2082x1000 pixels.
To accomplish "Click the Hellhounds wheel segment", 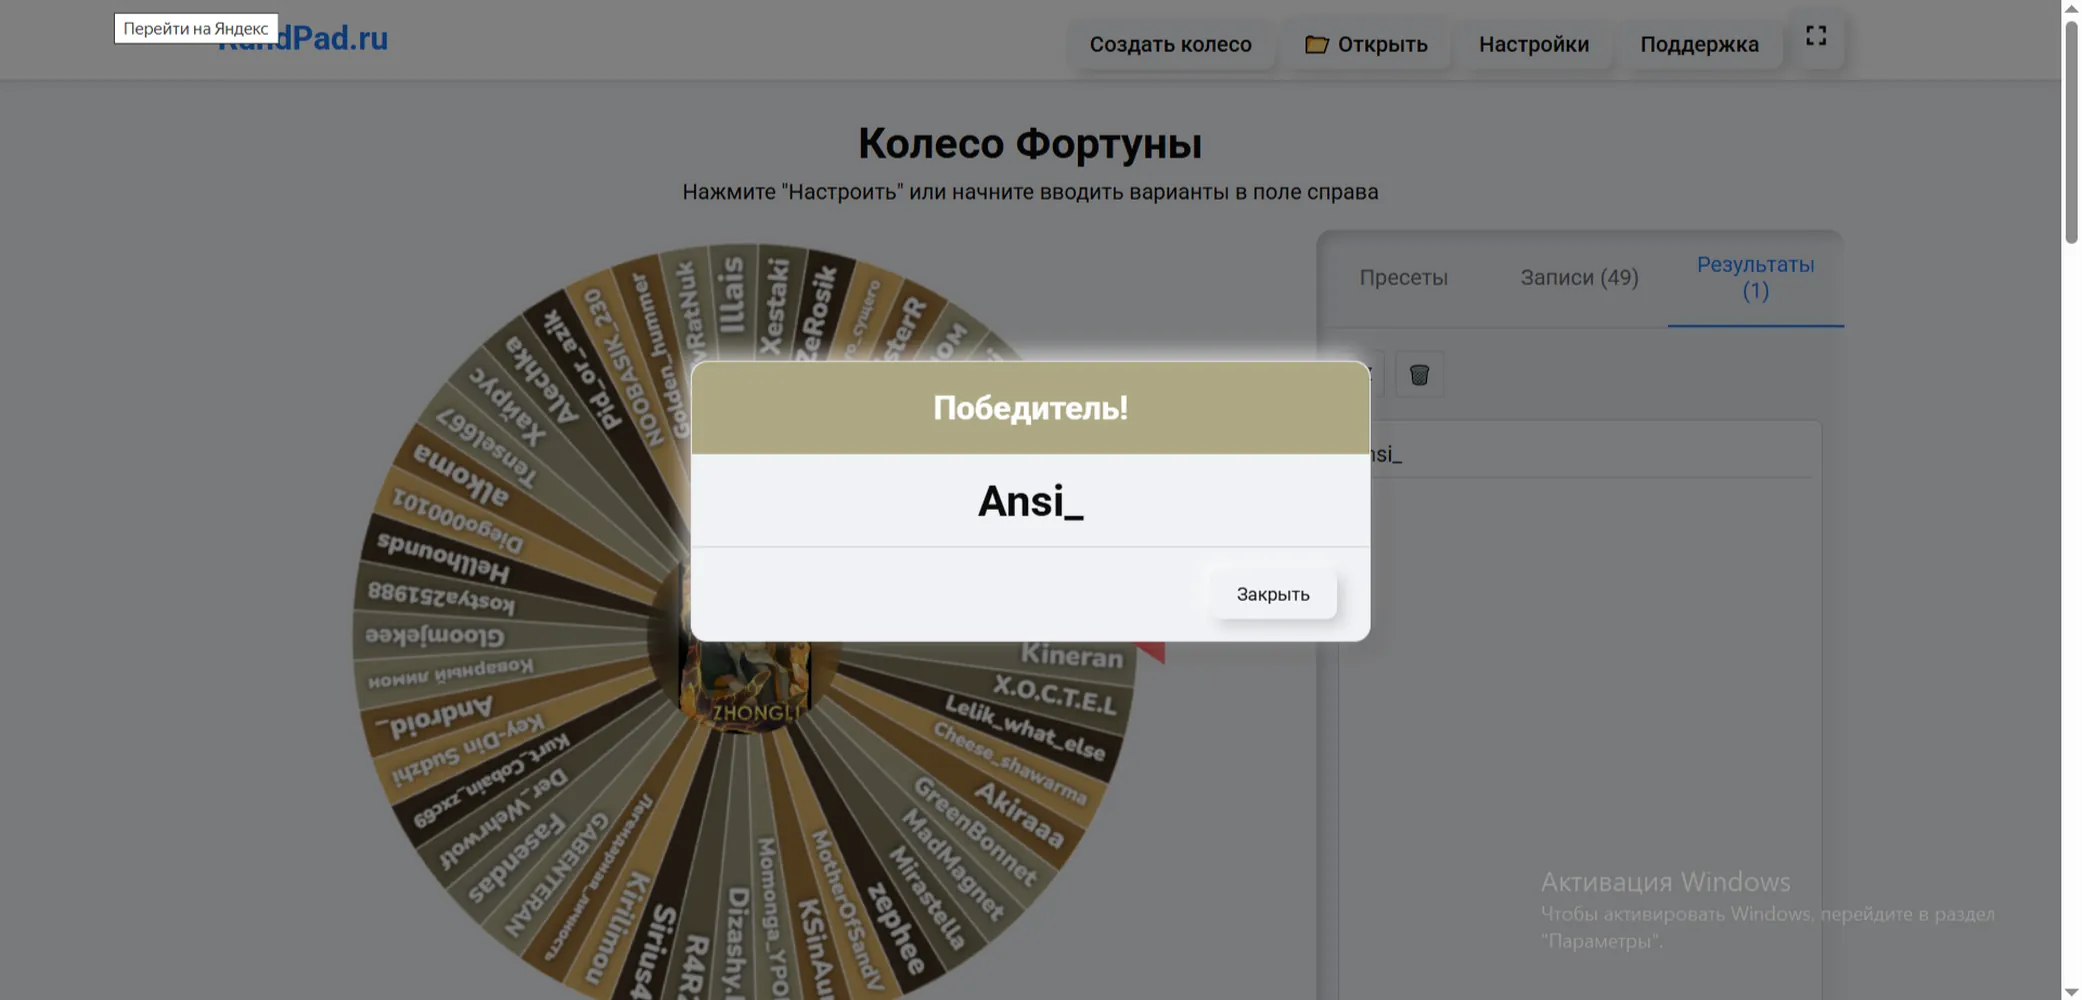I will coord(442,558).
